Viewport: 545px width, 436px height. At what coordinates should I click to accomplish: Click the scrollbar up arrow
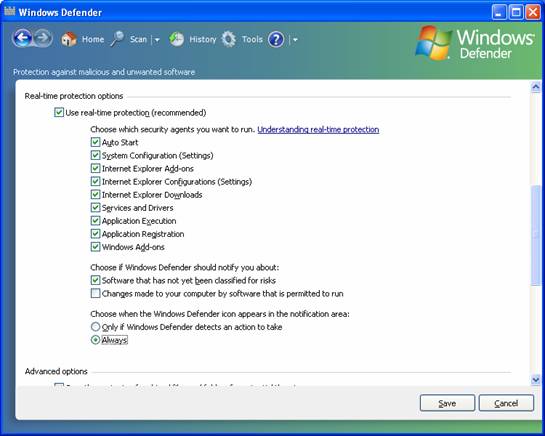coord(536,87)
